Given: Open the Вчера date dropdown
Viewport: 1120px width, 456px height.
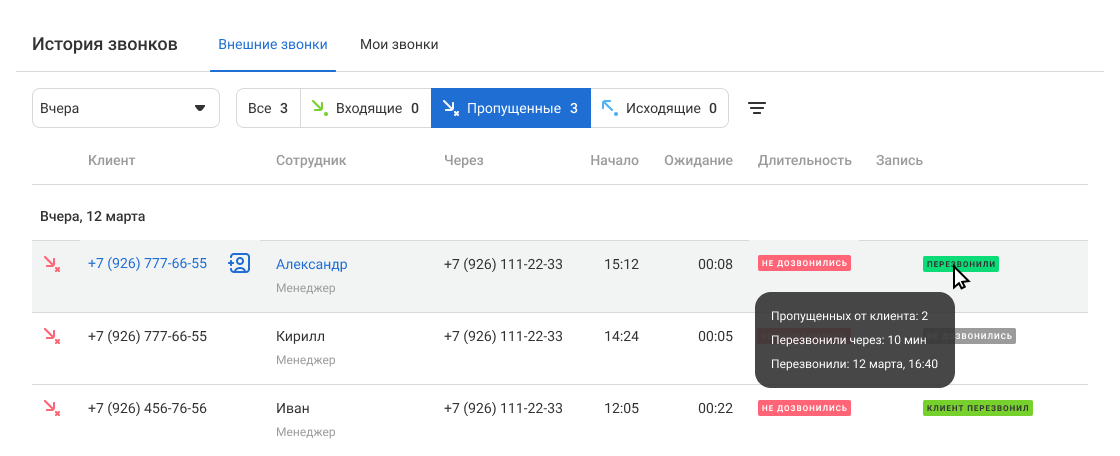Looking at the screenshot, I should (x=126, y=108).
